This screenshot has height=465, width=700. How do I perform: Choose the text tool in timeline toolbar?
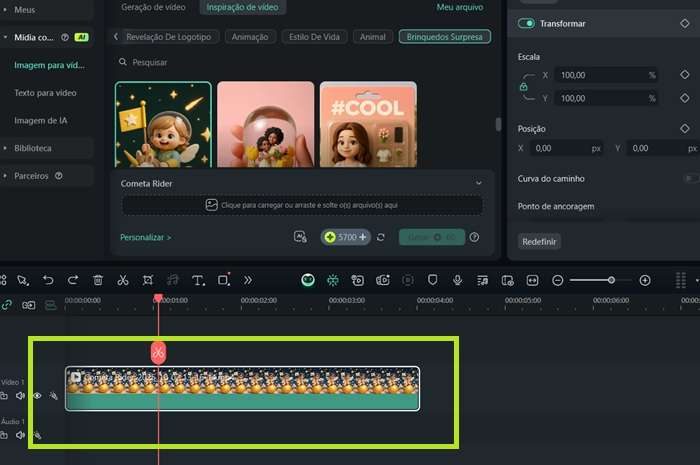click(198, 280)
